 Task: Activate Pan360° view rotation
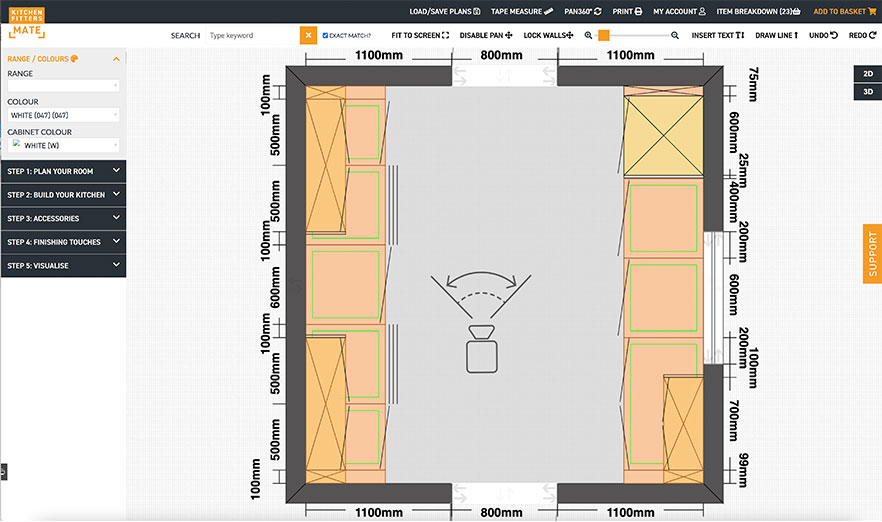point(583,11)
